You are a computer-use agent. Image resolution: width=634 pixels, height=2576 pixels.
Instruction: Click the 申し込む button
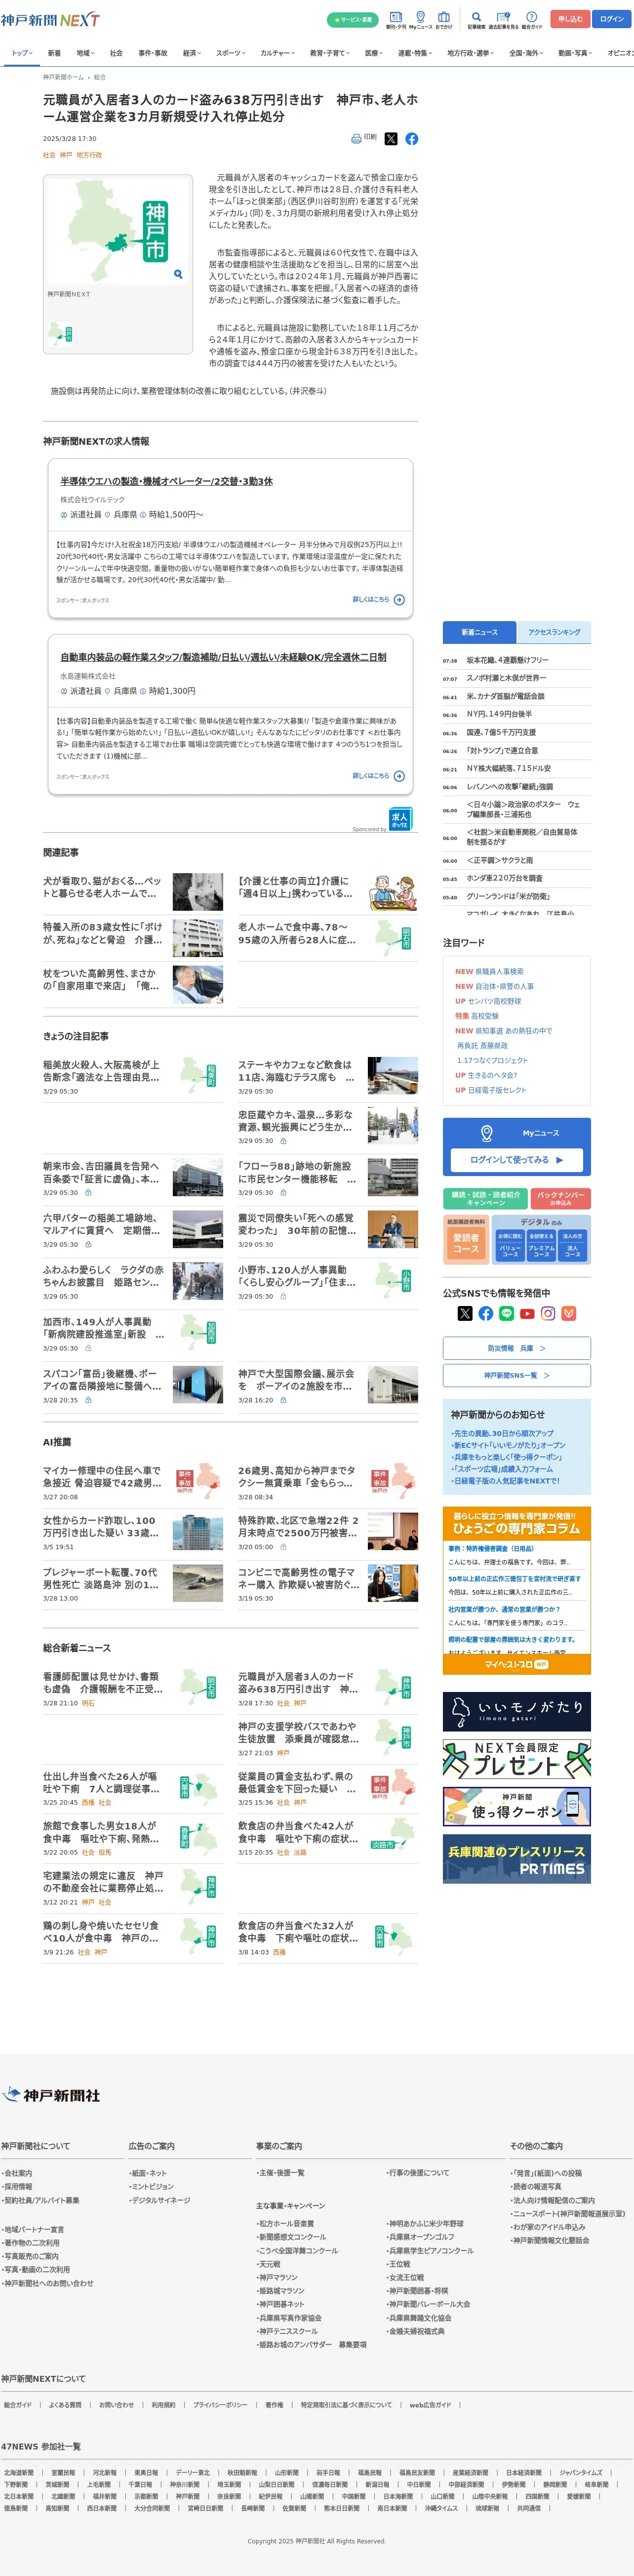tap(570, 19)
